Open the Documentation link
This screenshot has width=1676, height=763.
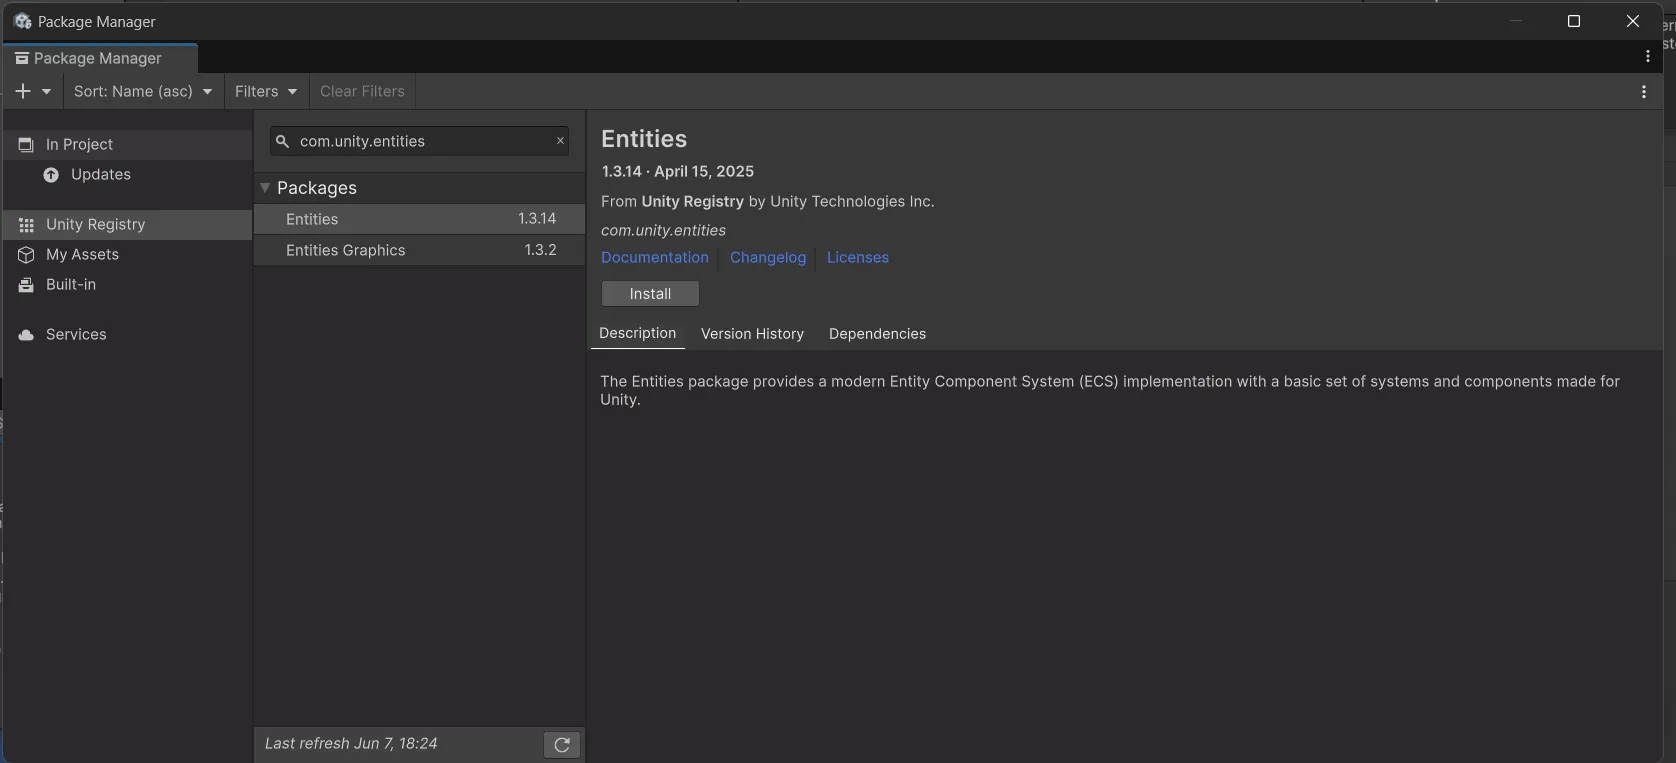[655, 257]
